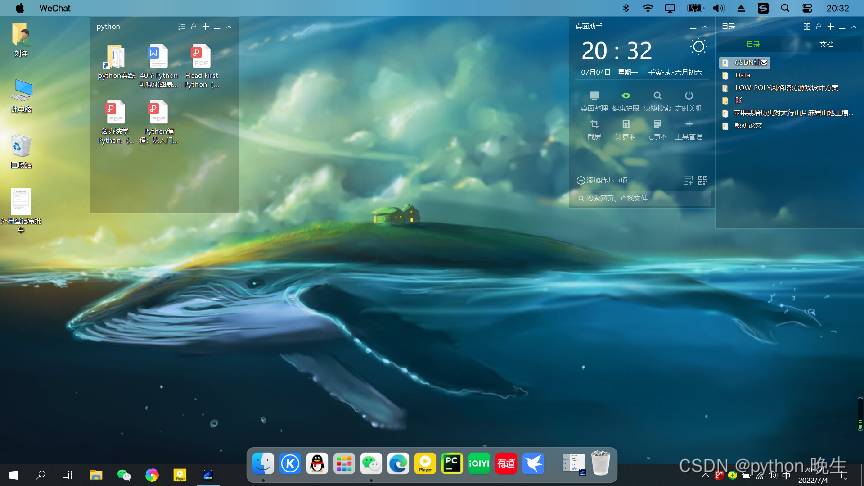Open the CSDN folder entry

click(x=744, y=62)
